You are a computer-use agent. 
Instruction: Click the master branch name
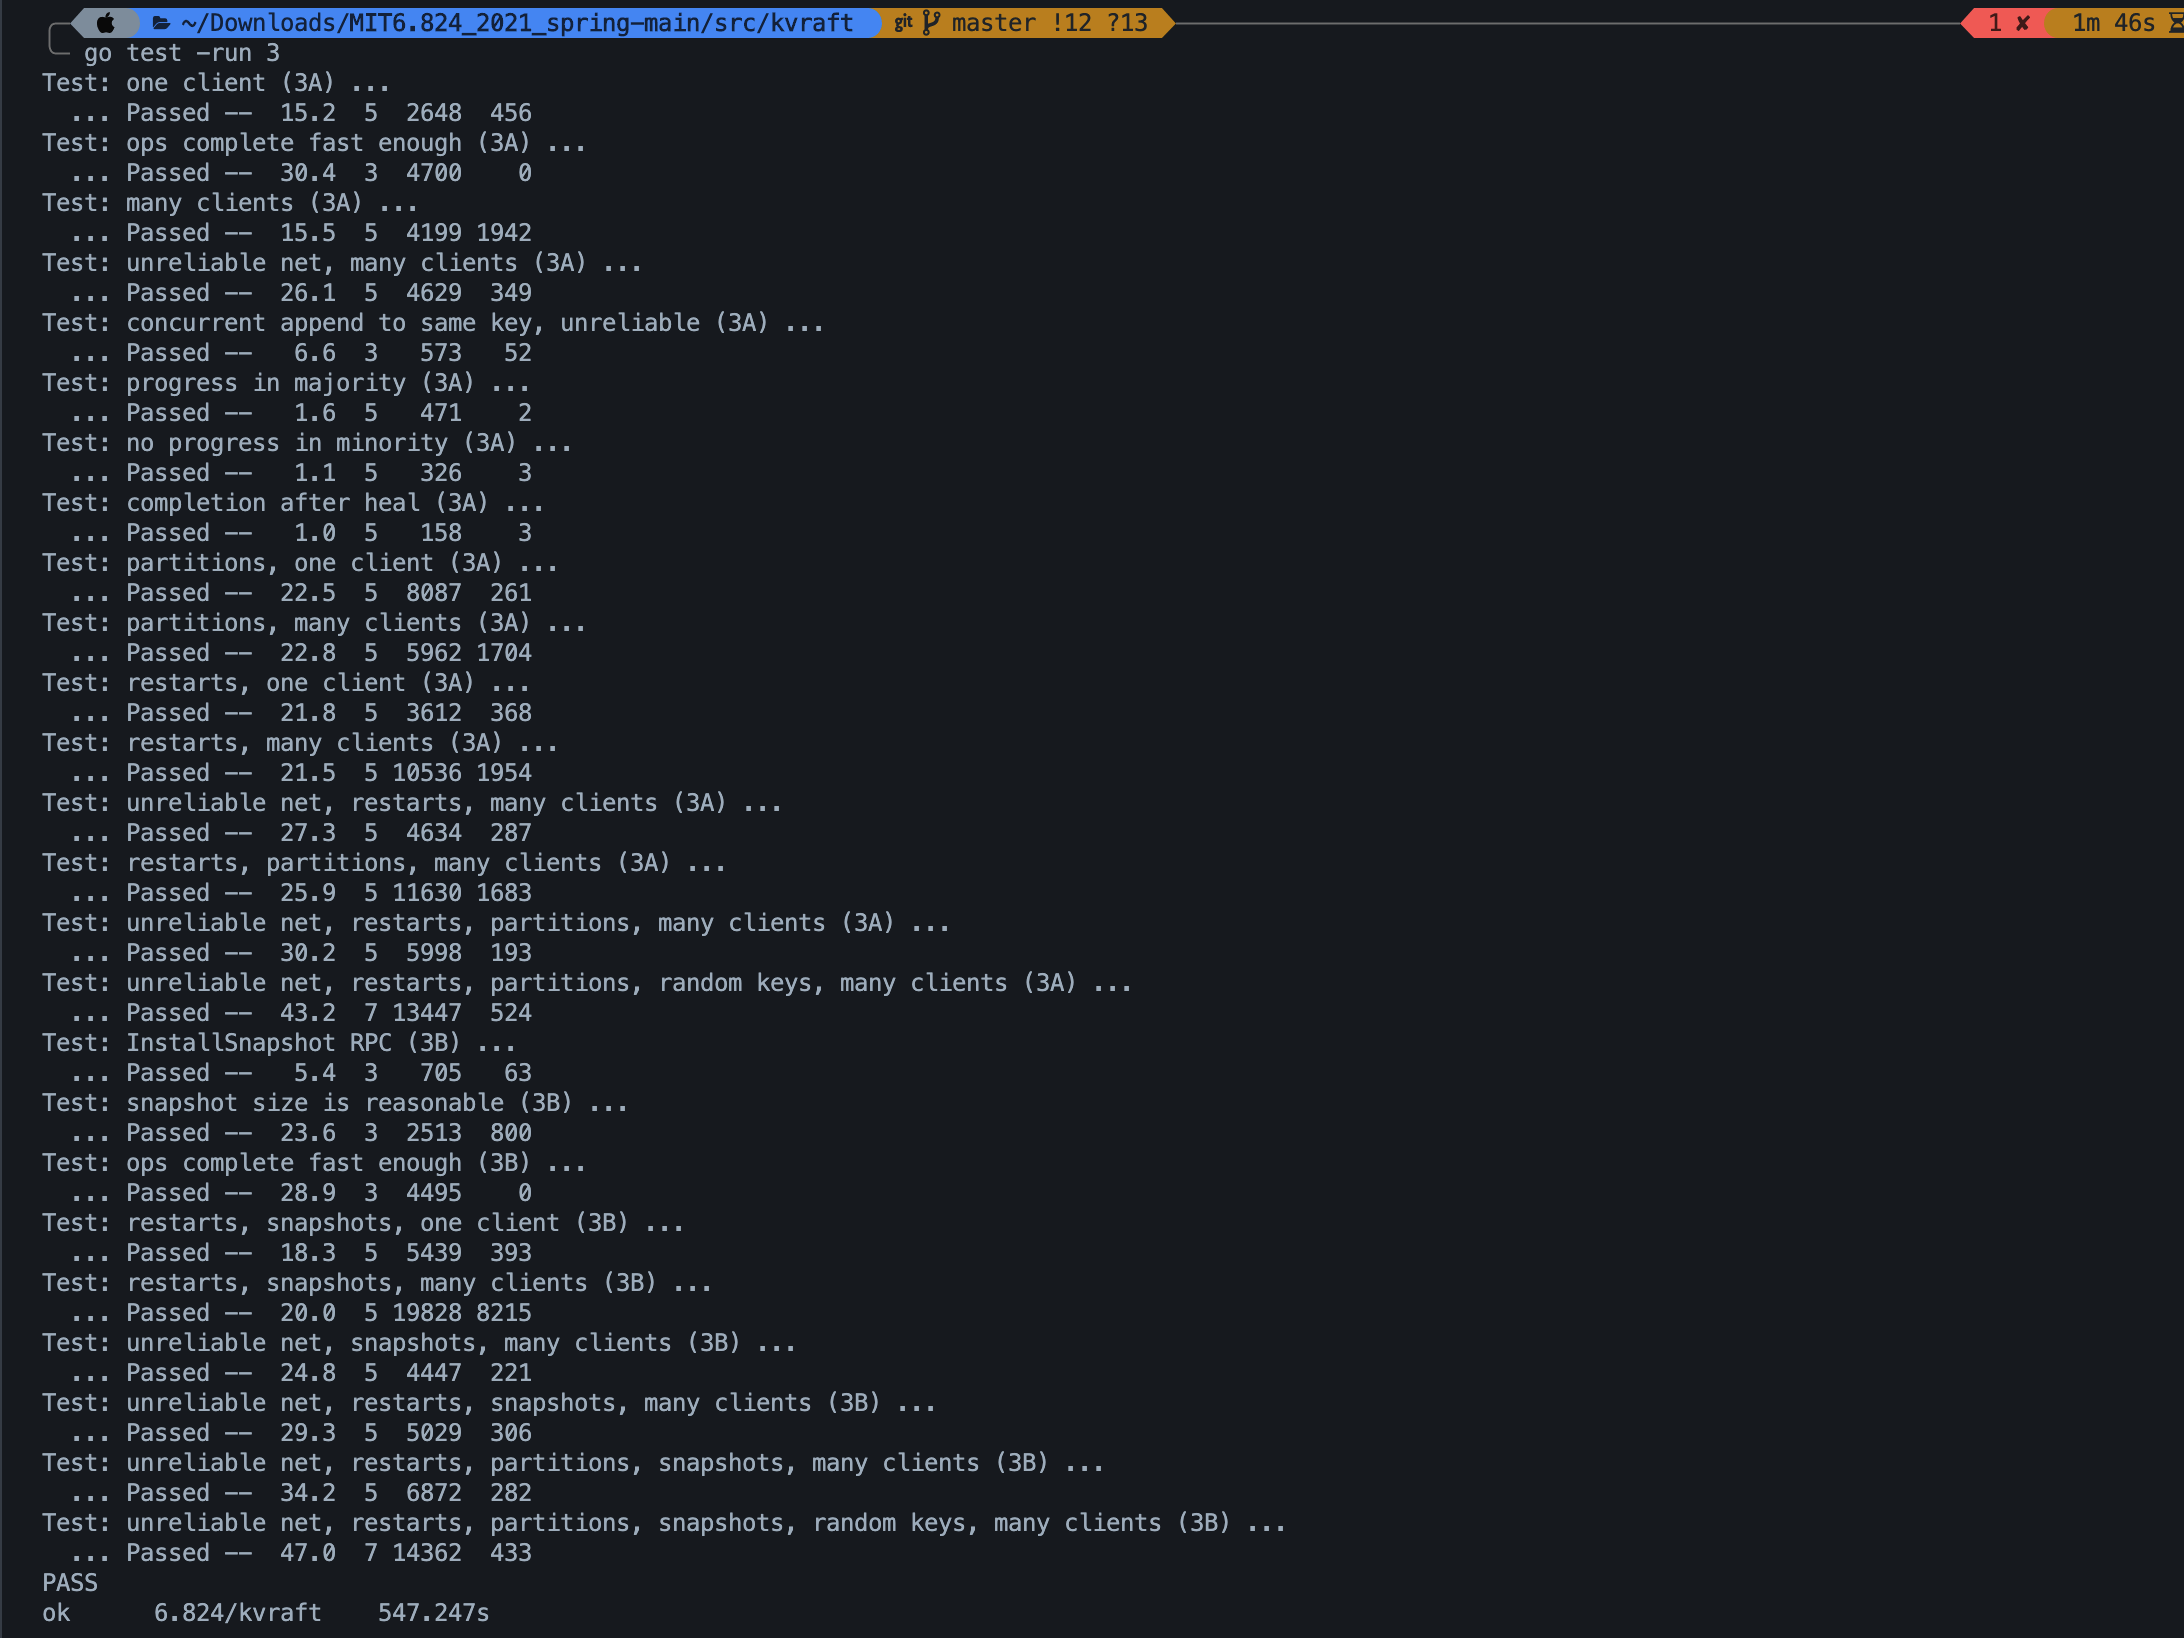pos(992,22)
